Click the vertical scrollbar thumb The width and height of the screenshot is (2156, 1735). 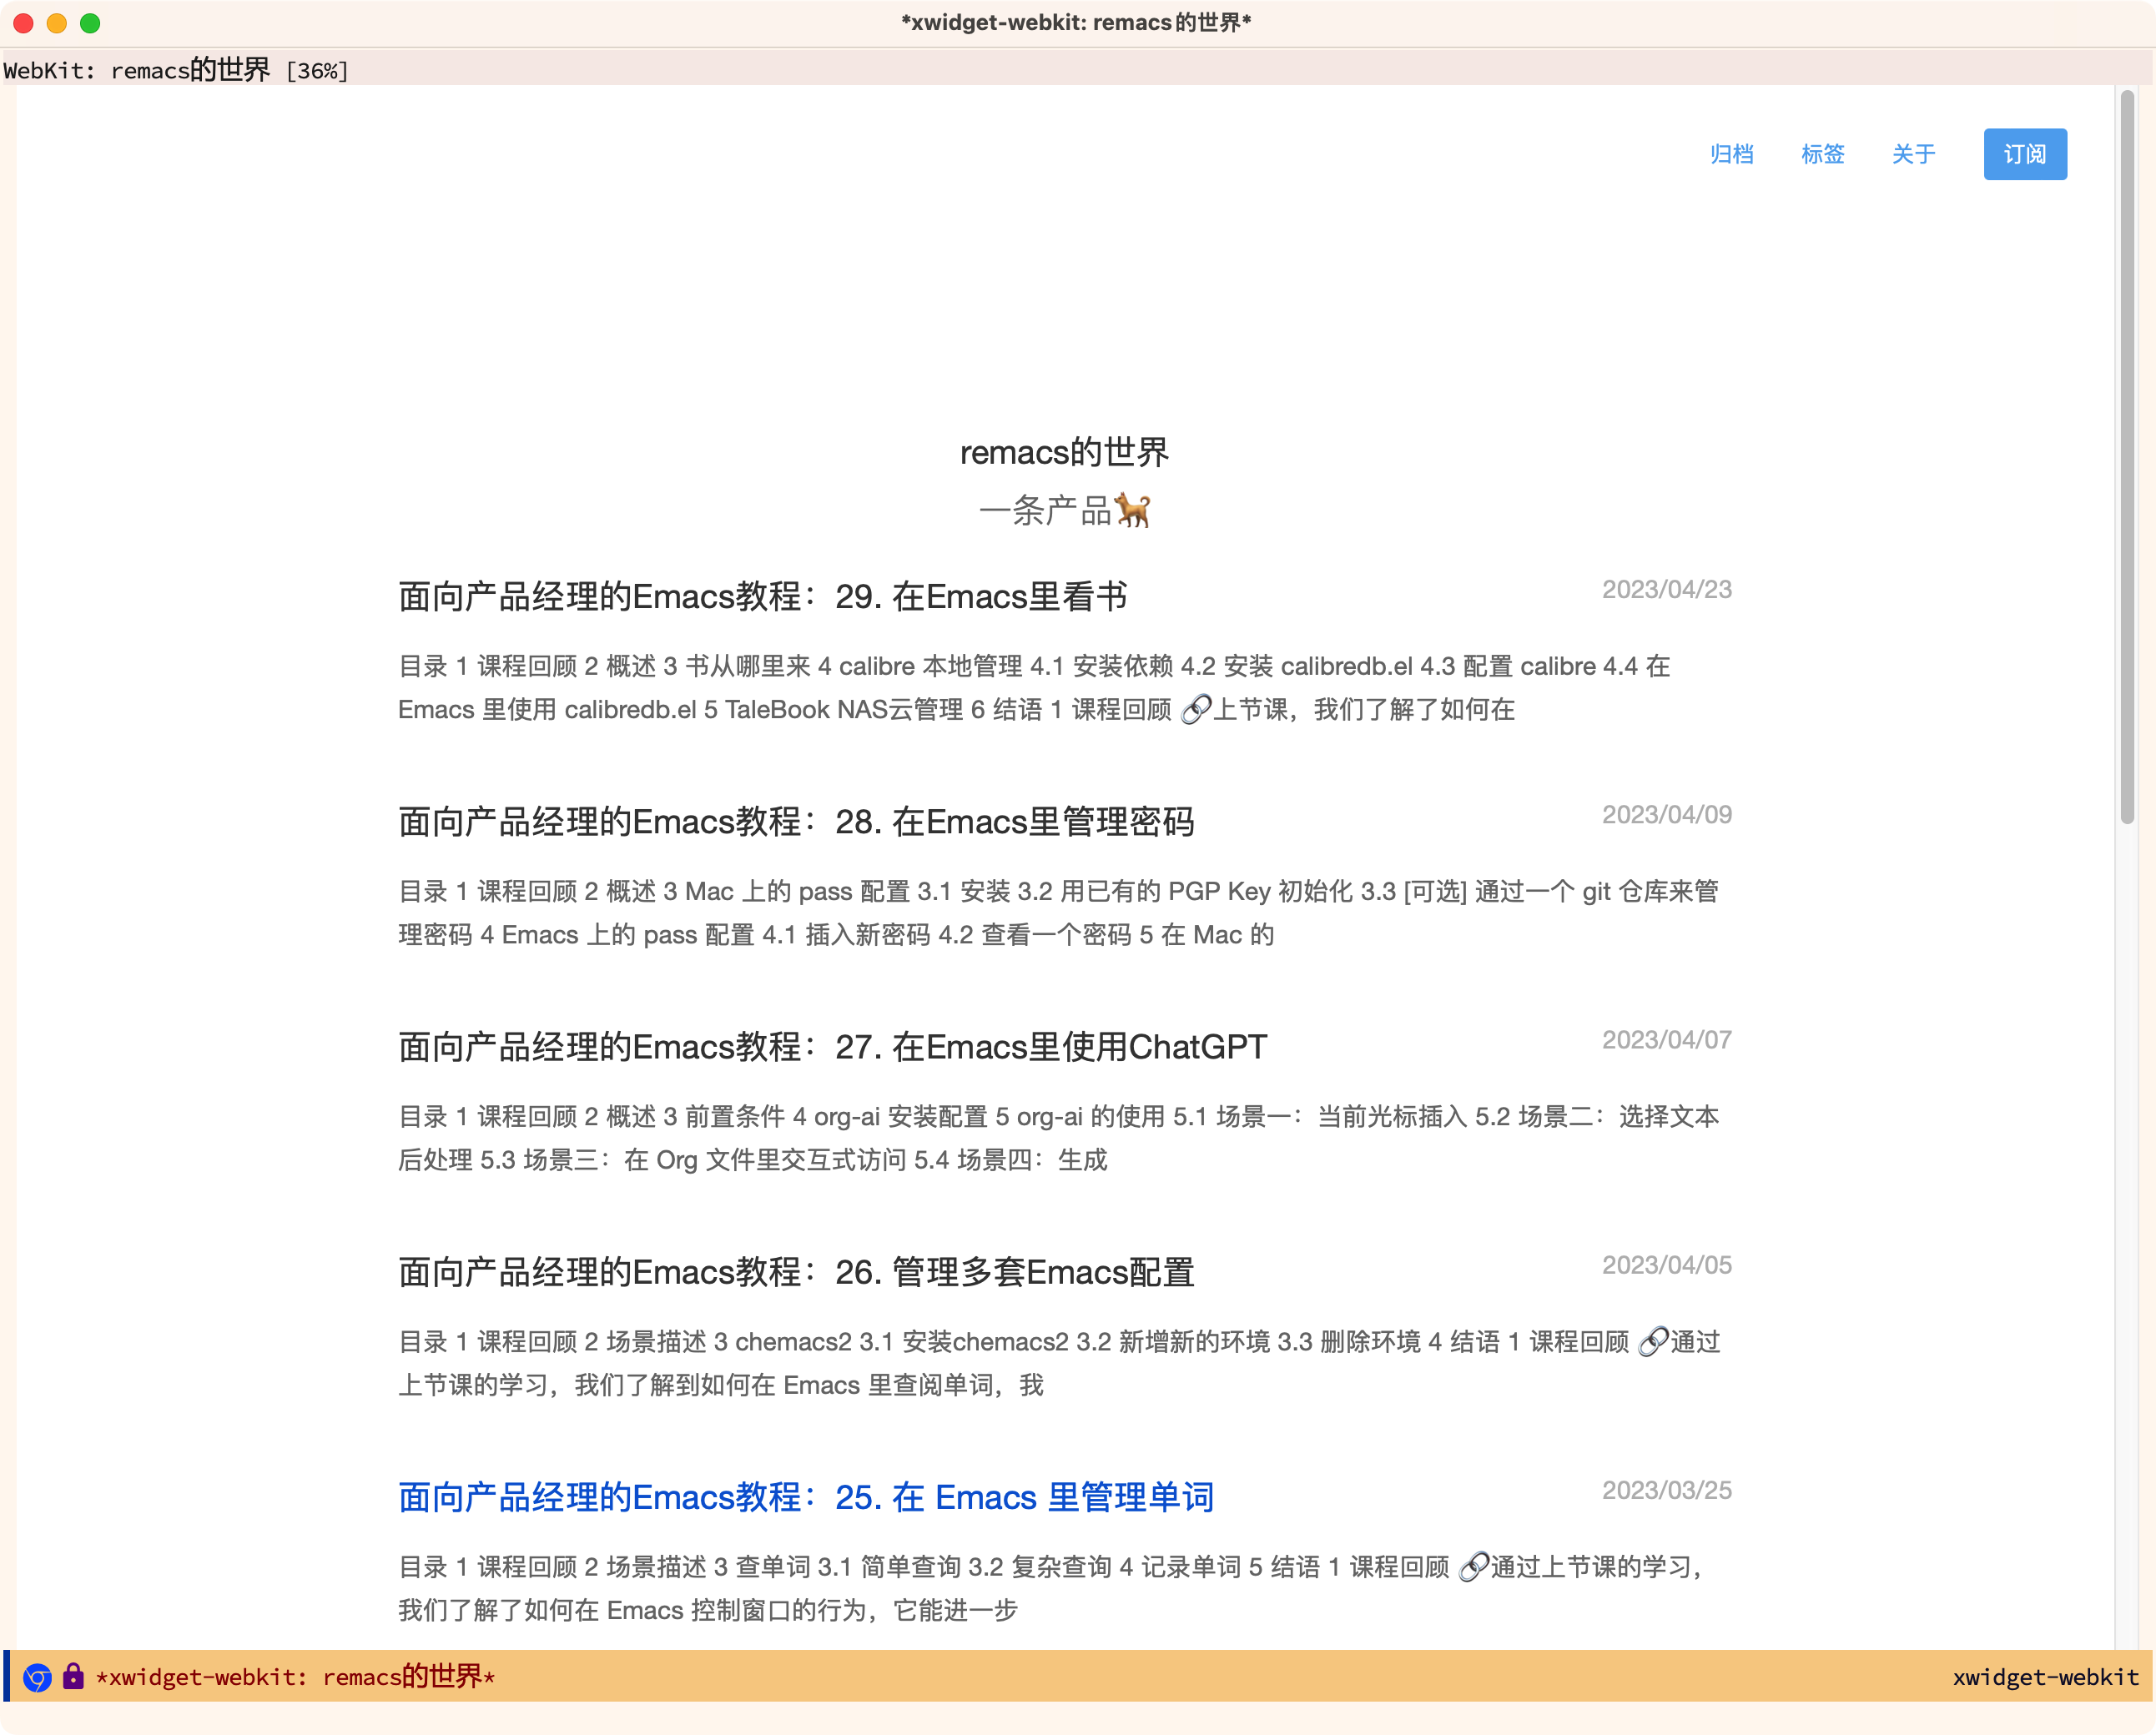click(x=2128, y=457)
